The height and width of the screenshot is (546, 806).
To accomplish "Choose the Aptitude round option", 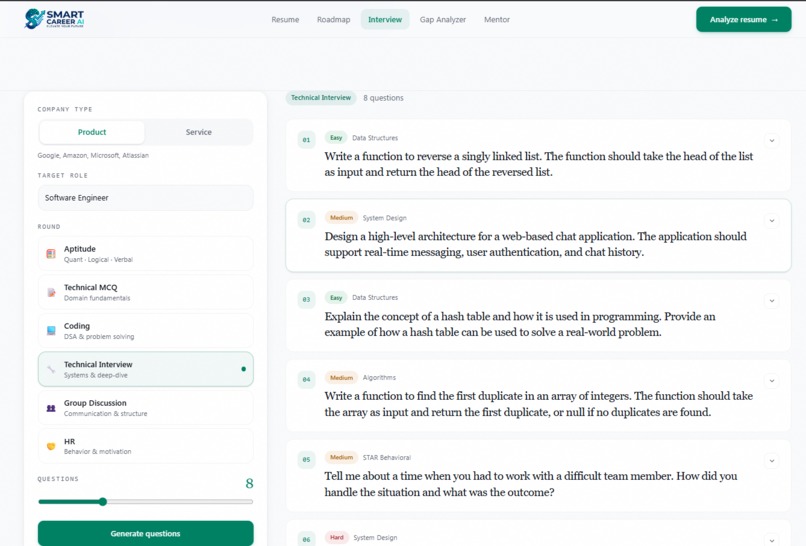I will pyautogui.click(x=145, y=253).
